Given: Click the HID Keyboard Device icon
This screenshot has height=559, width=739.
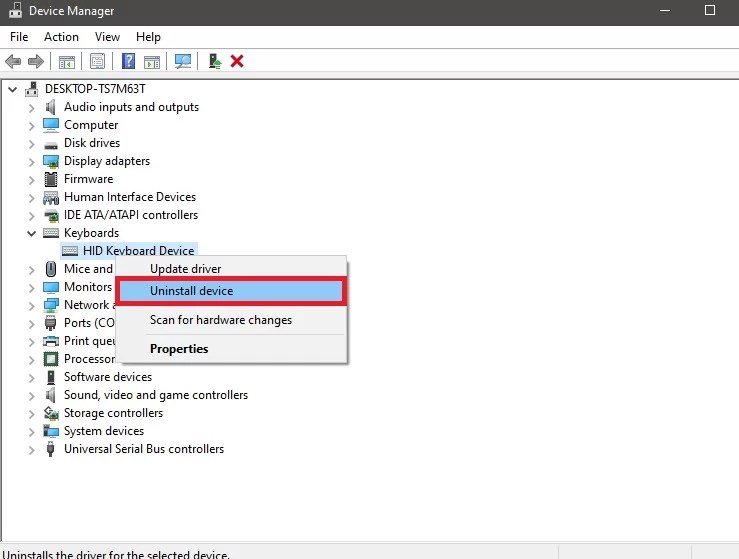Looking at the screenshot, I should click(70, 251).
